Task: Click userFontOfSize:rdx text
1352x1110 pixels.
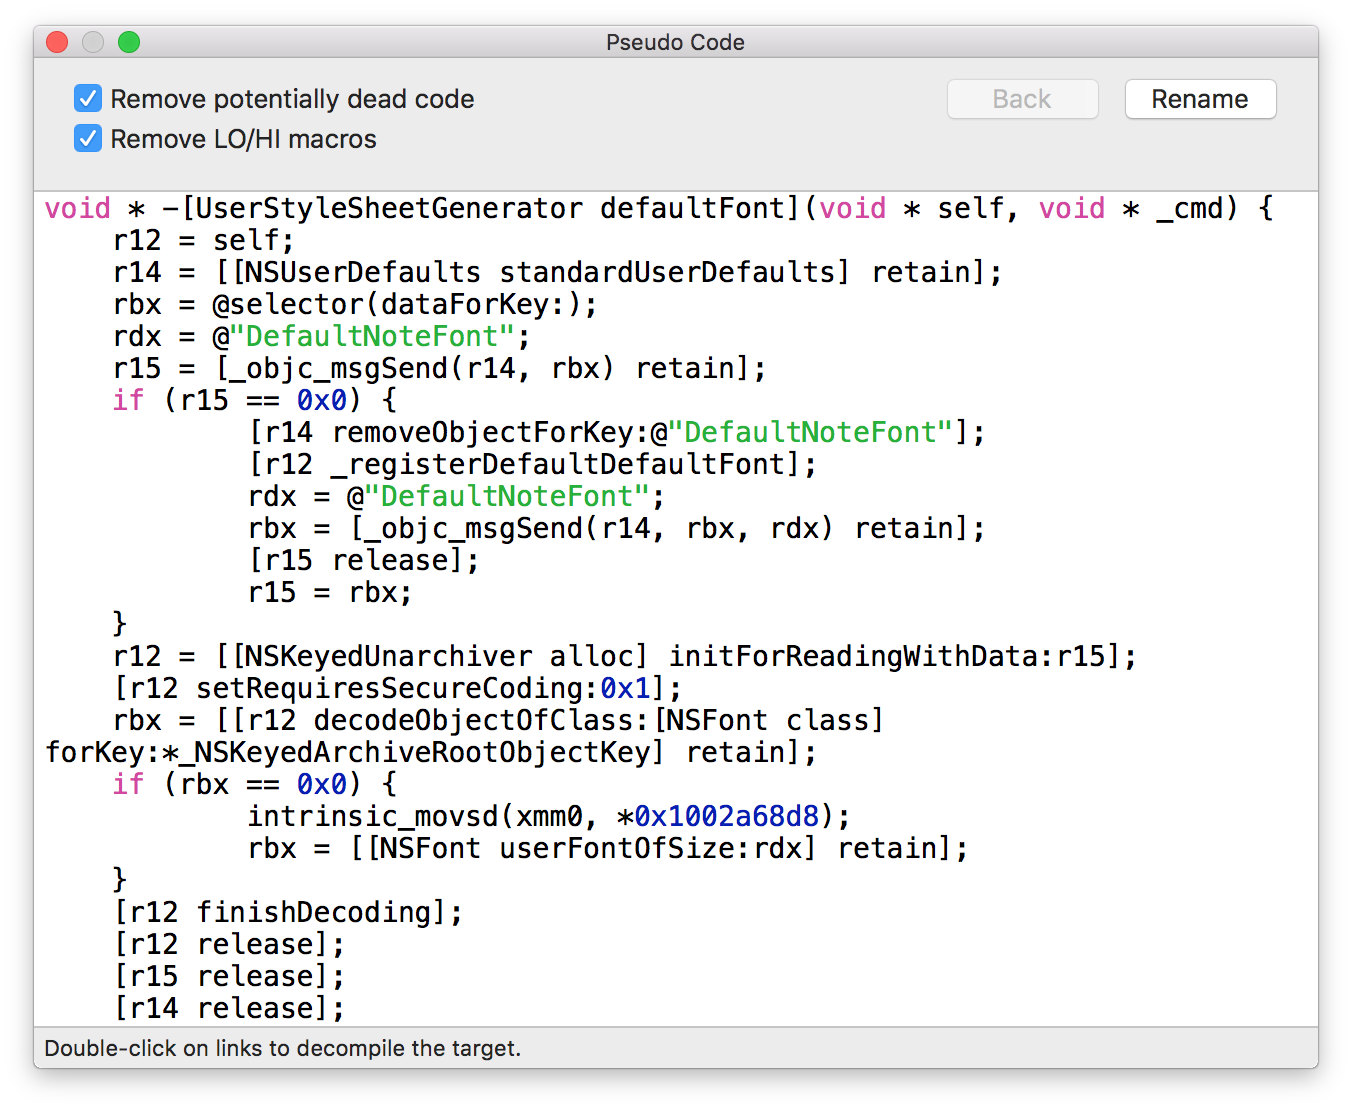Action: coord(651,848)
